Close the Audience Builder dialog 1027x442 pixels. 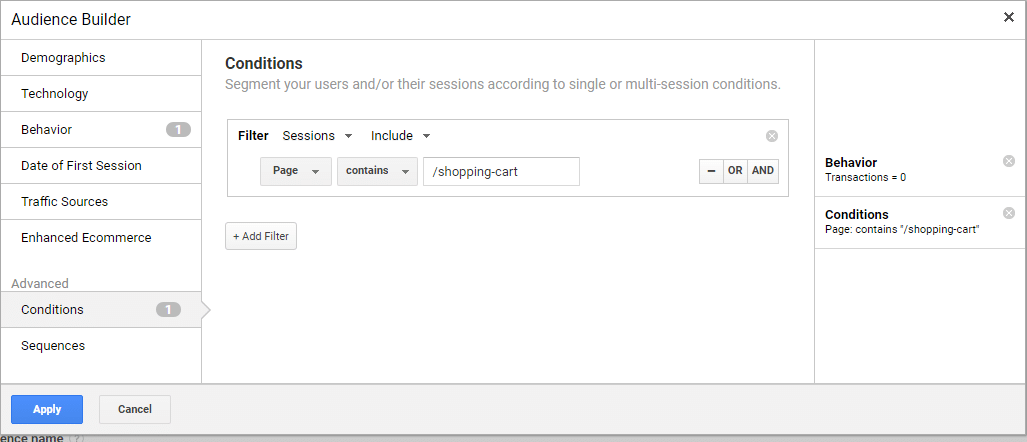coord(1009,17)
